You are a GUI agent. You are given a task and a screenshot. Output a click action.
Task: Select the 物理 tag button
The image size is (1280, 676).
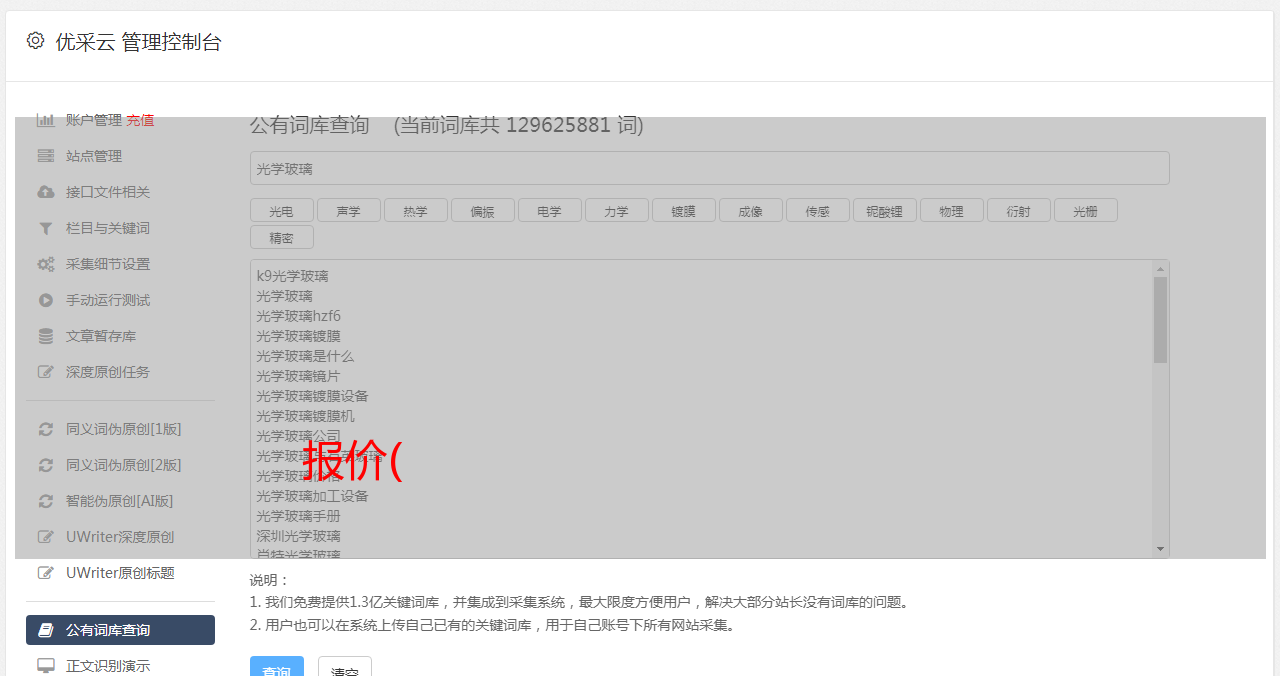click(x=951, y=211)
